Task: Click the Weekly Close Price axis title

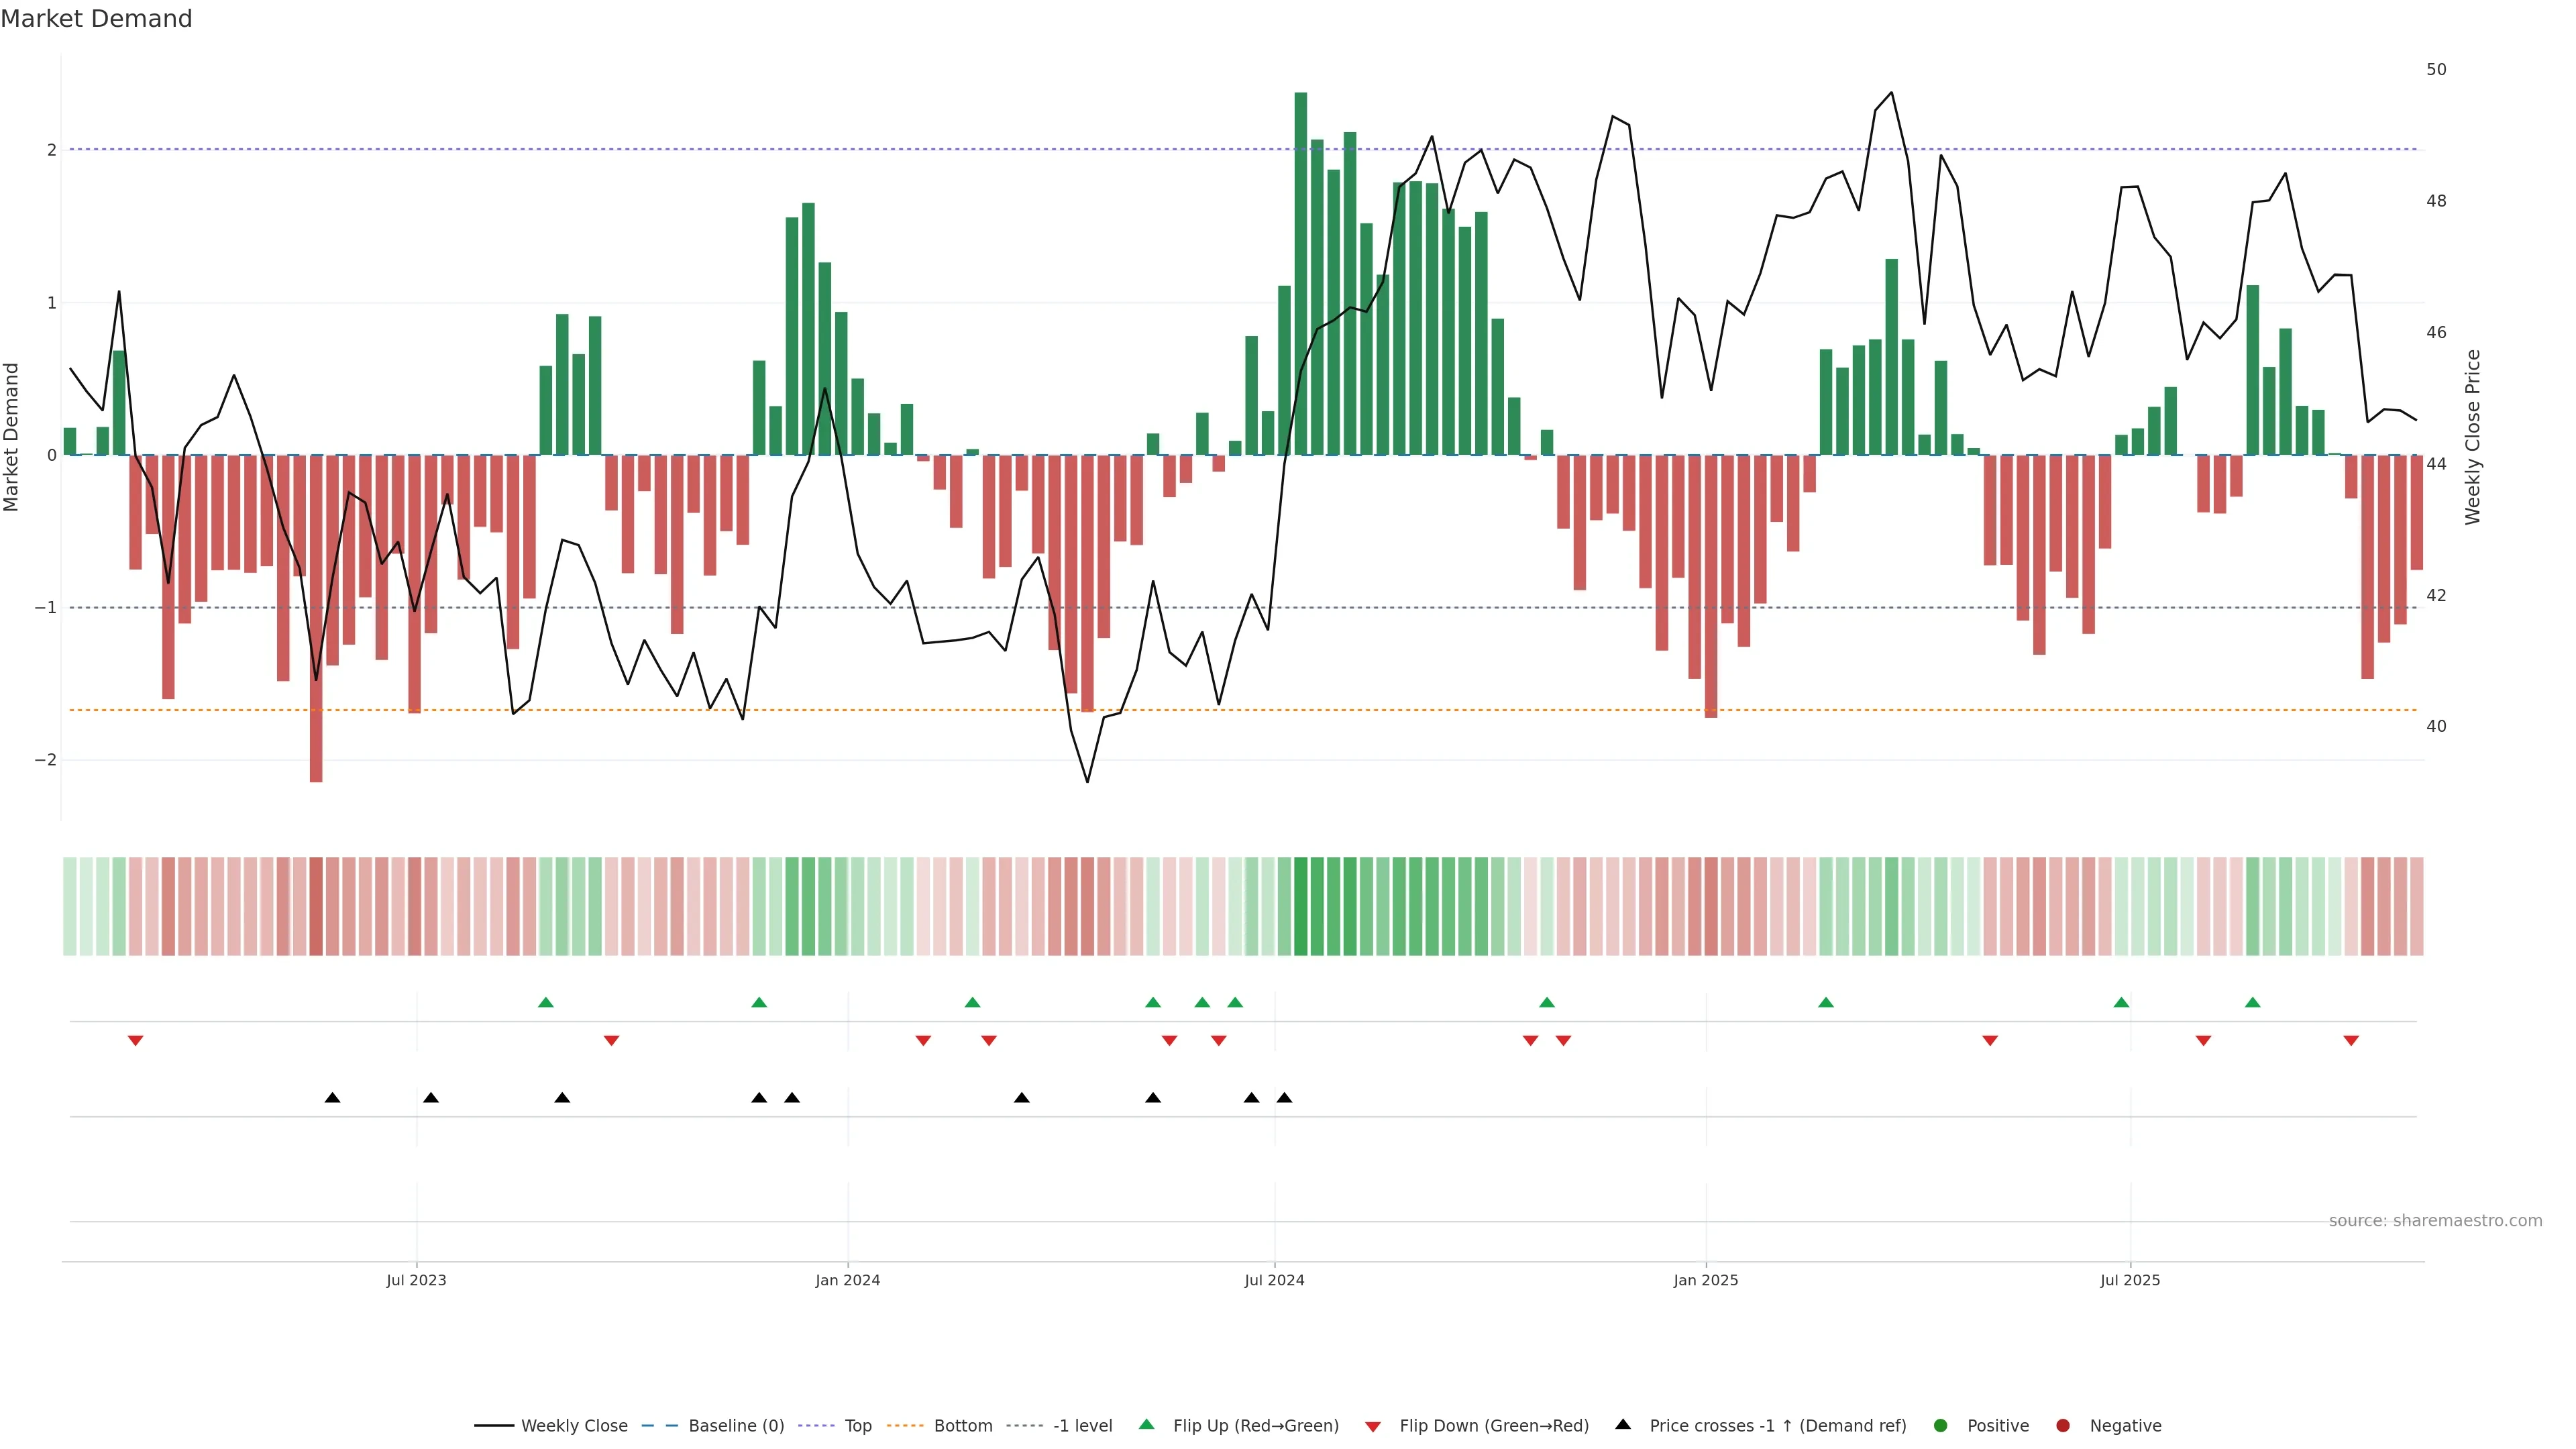Action: click(2472, 437)
